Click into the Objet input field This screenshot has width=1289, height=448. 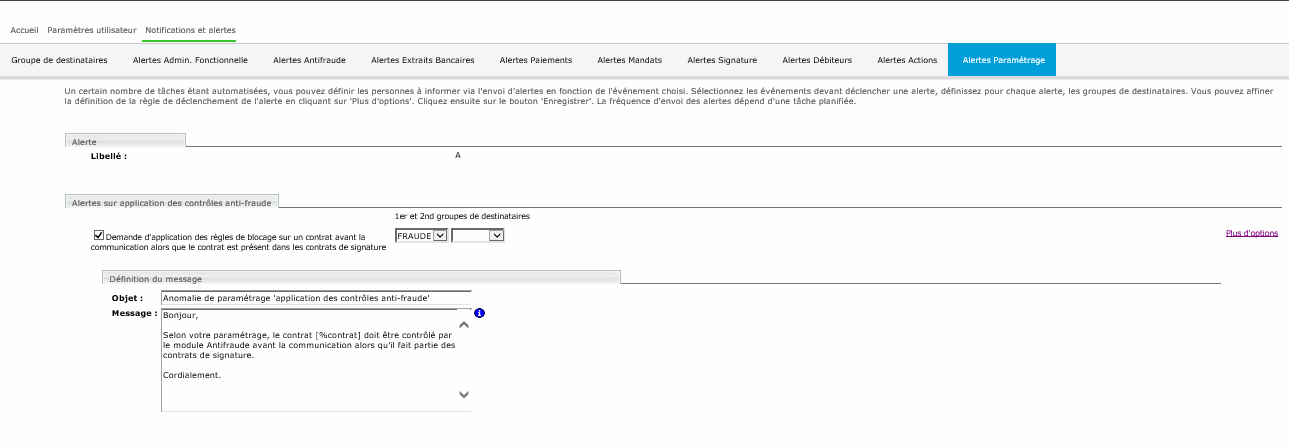coord(315,298)
